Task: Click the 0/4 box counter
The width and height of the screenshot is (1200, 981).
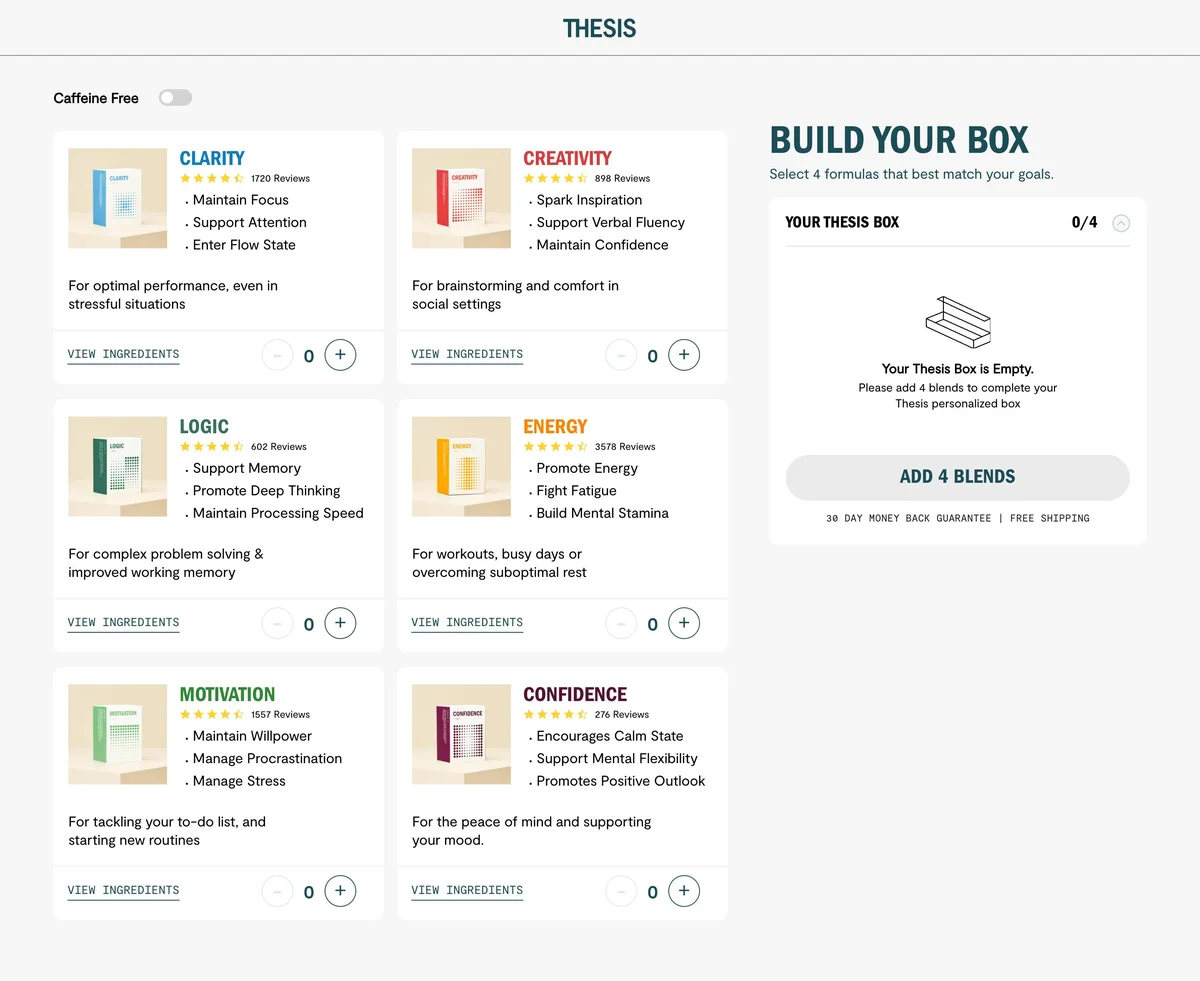Action: point(1084,222)
